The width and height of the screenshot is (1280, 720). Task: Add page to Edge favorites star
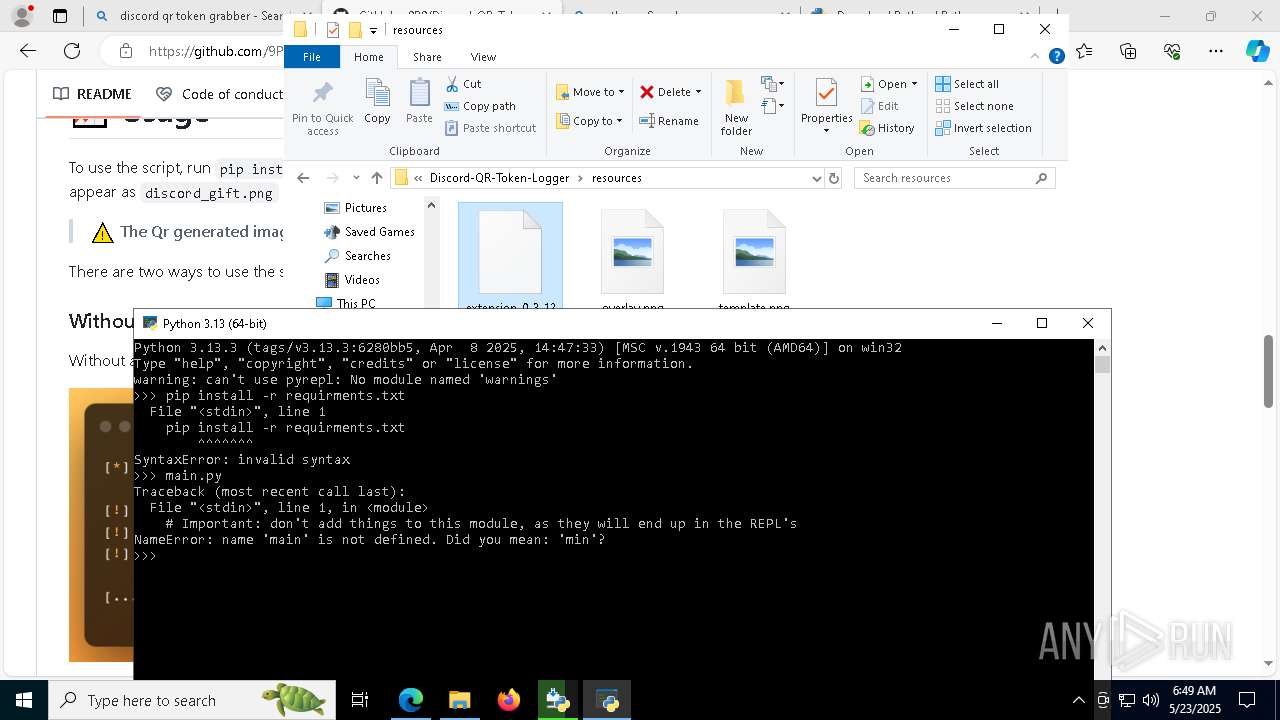point(1084,51)
